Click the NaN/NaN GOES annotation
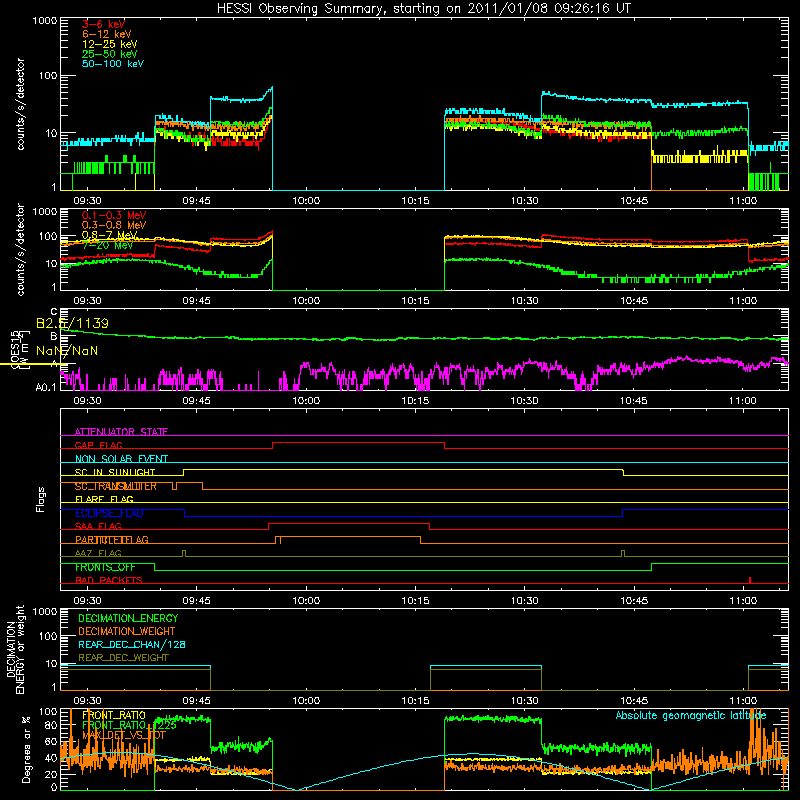The image size is (800, 800). 67,351
